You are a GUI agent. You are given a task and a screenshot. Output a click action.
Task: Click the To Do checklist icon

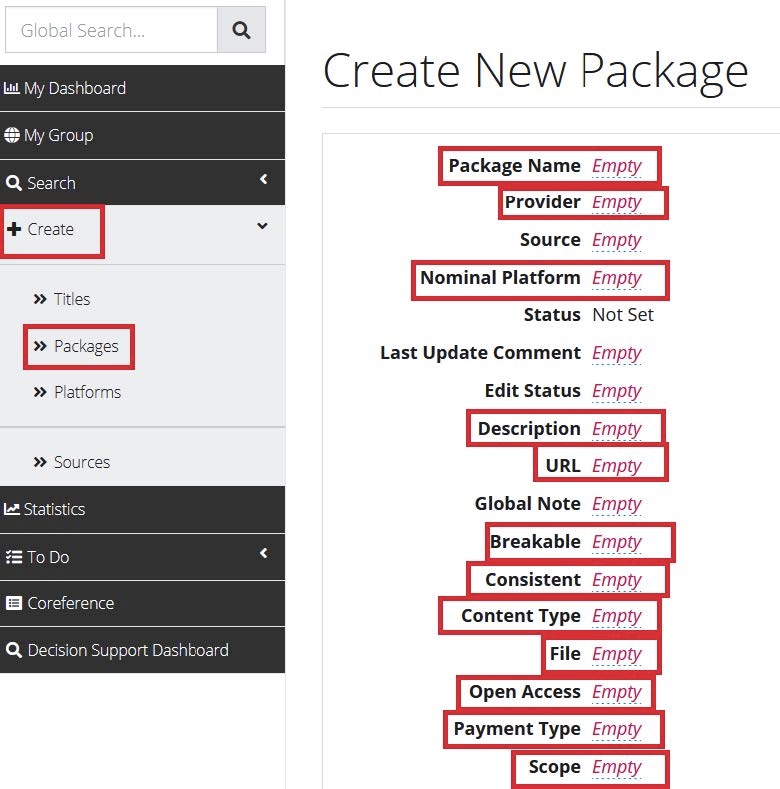coord(13,557)
